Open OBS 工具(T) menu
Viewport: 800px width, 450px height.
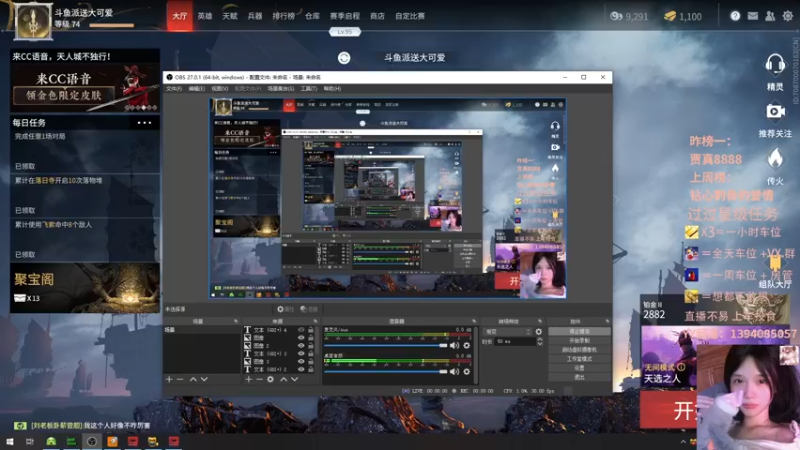click(309, 89)
